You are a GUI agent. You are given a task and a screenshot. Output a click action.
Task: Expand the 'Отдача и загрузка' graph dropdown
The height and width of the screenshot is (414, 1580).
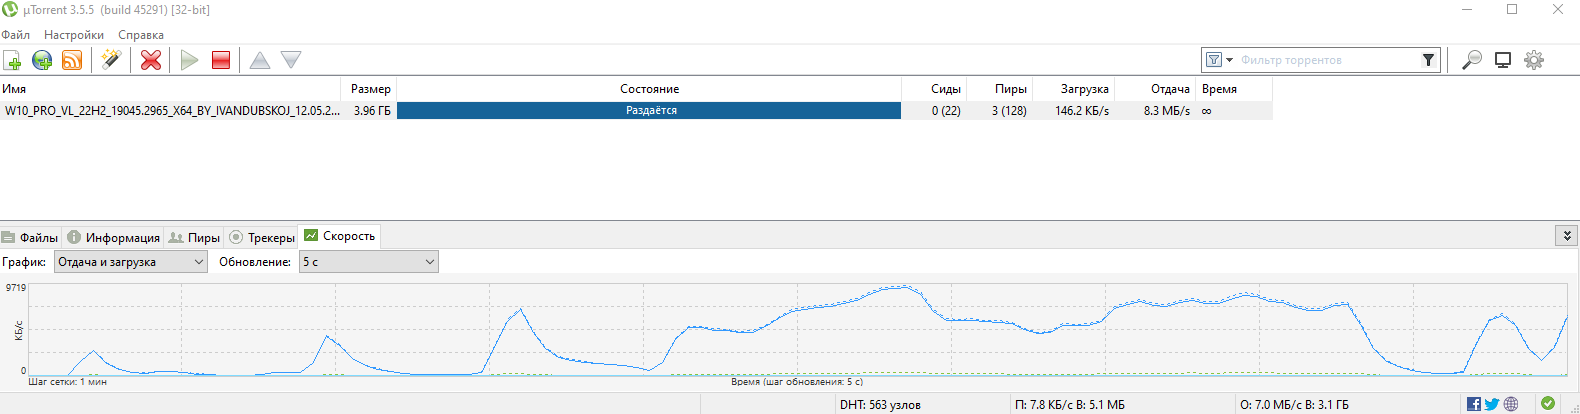coord(131,262)
